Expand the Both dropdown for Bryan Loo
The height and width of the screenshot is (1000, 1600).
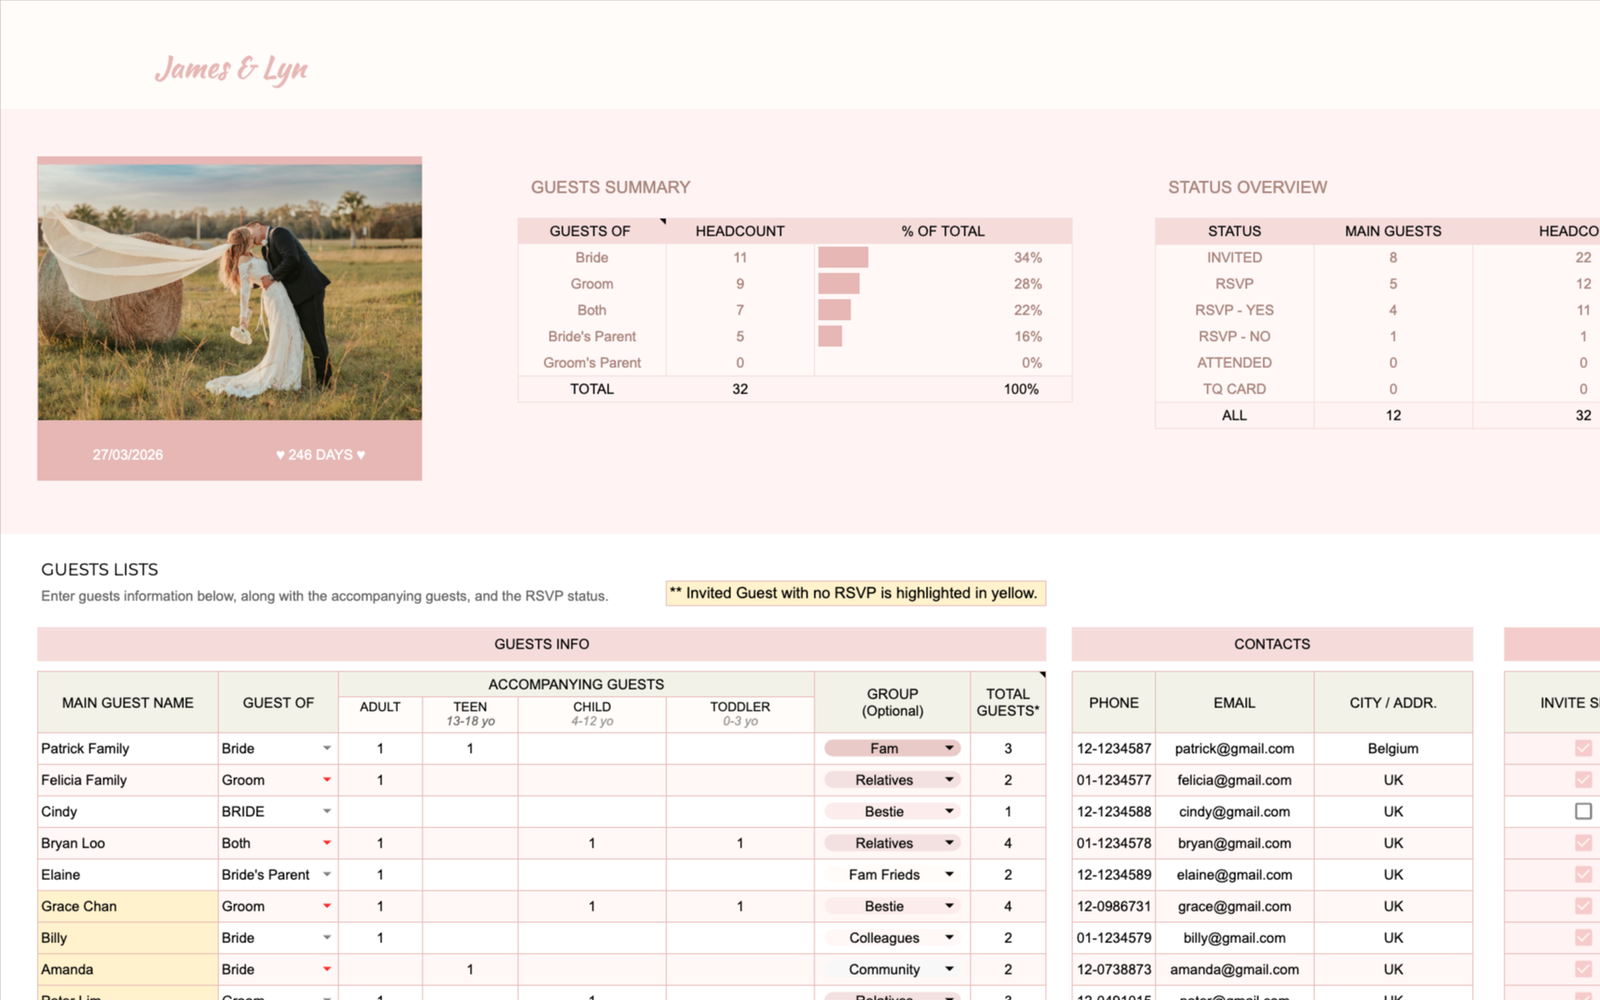(x=327, y=843)
